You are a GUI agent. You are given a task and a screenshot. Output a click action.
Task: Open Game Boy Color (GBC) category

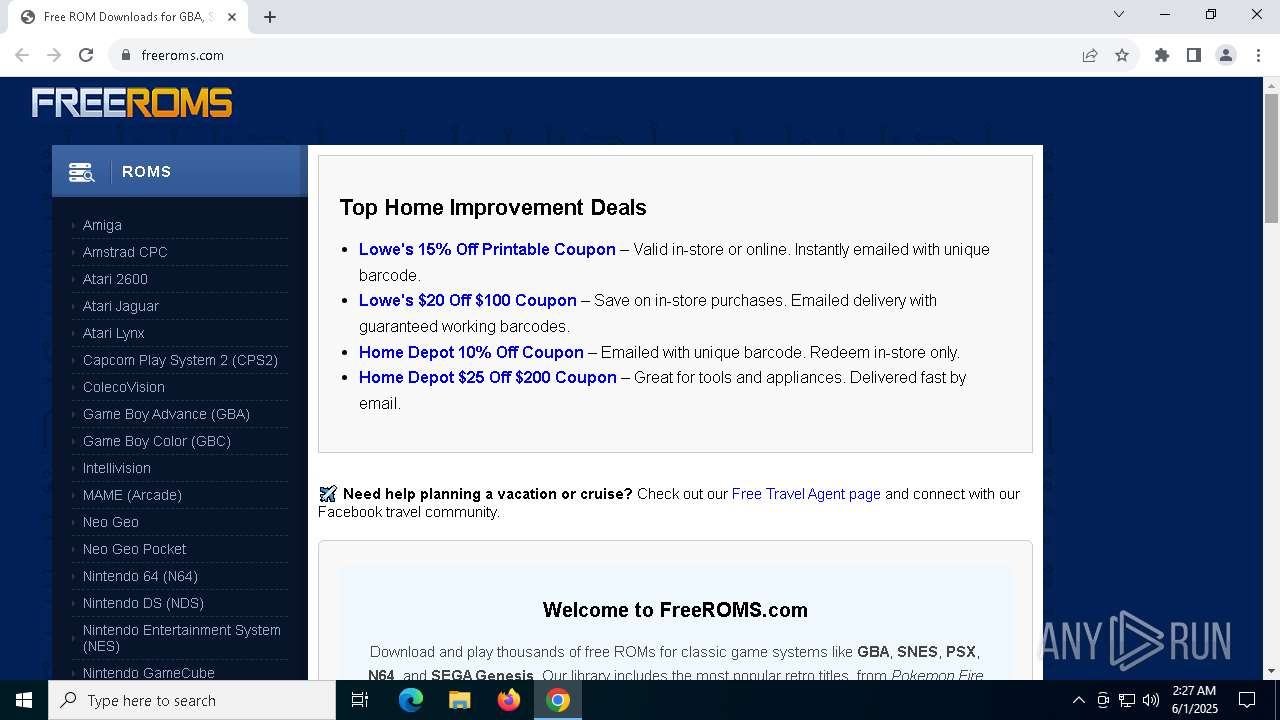pyautogui.click(x=157, y=441)
